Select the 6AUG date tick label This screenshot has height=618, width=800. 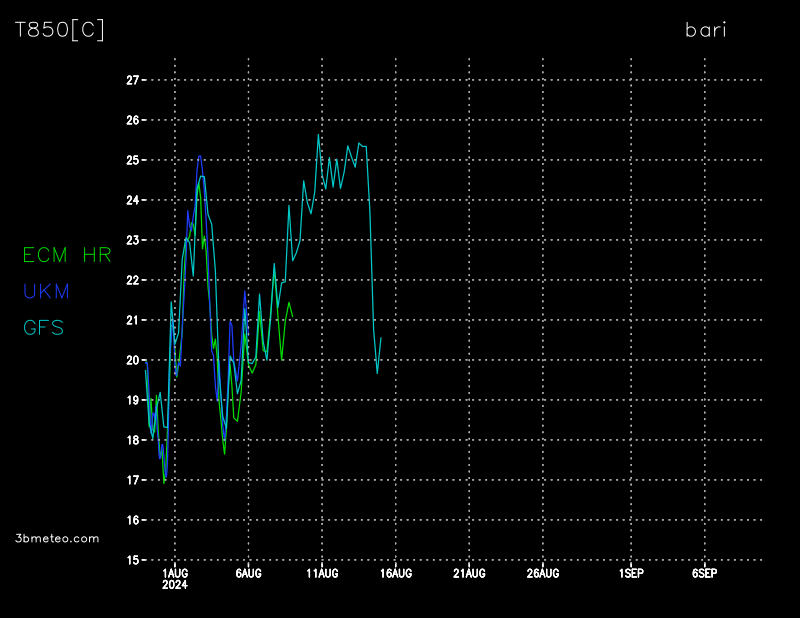248,573
